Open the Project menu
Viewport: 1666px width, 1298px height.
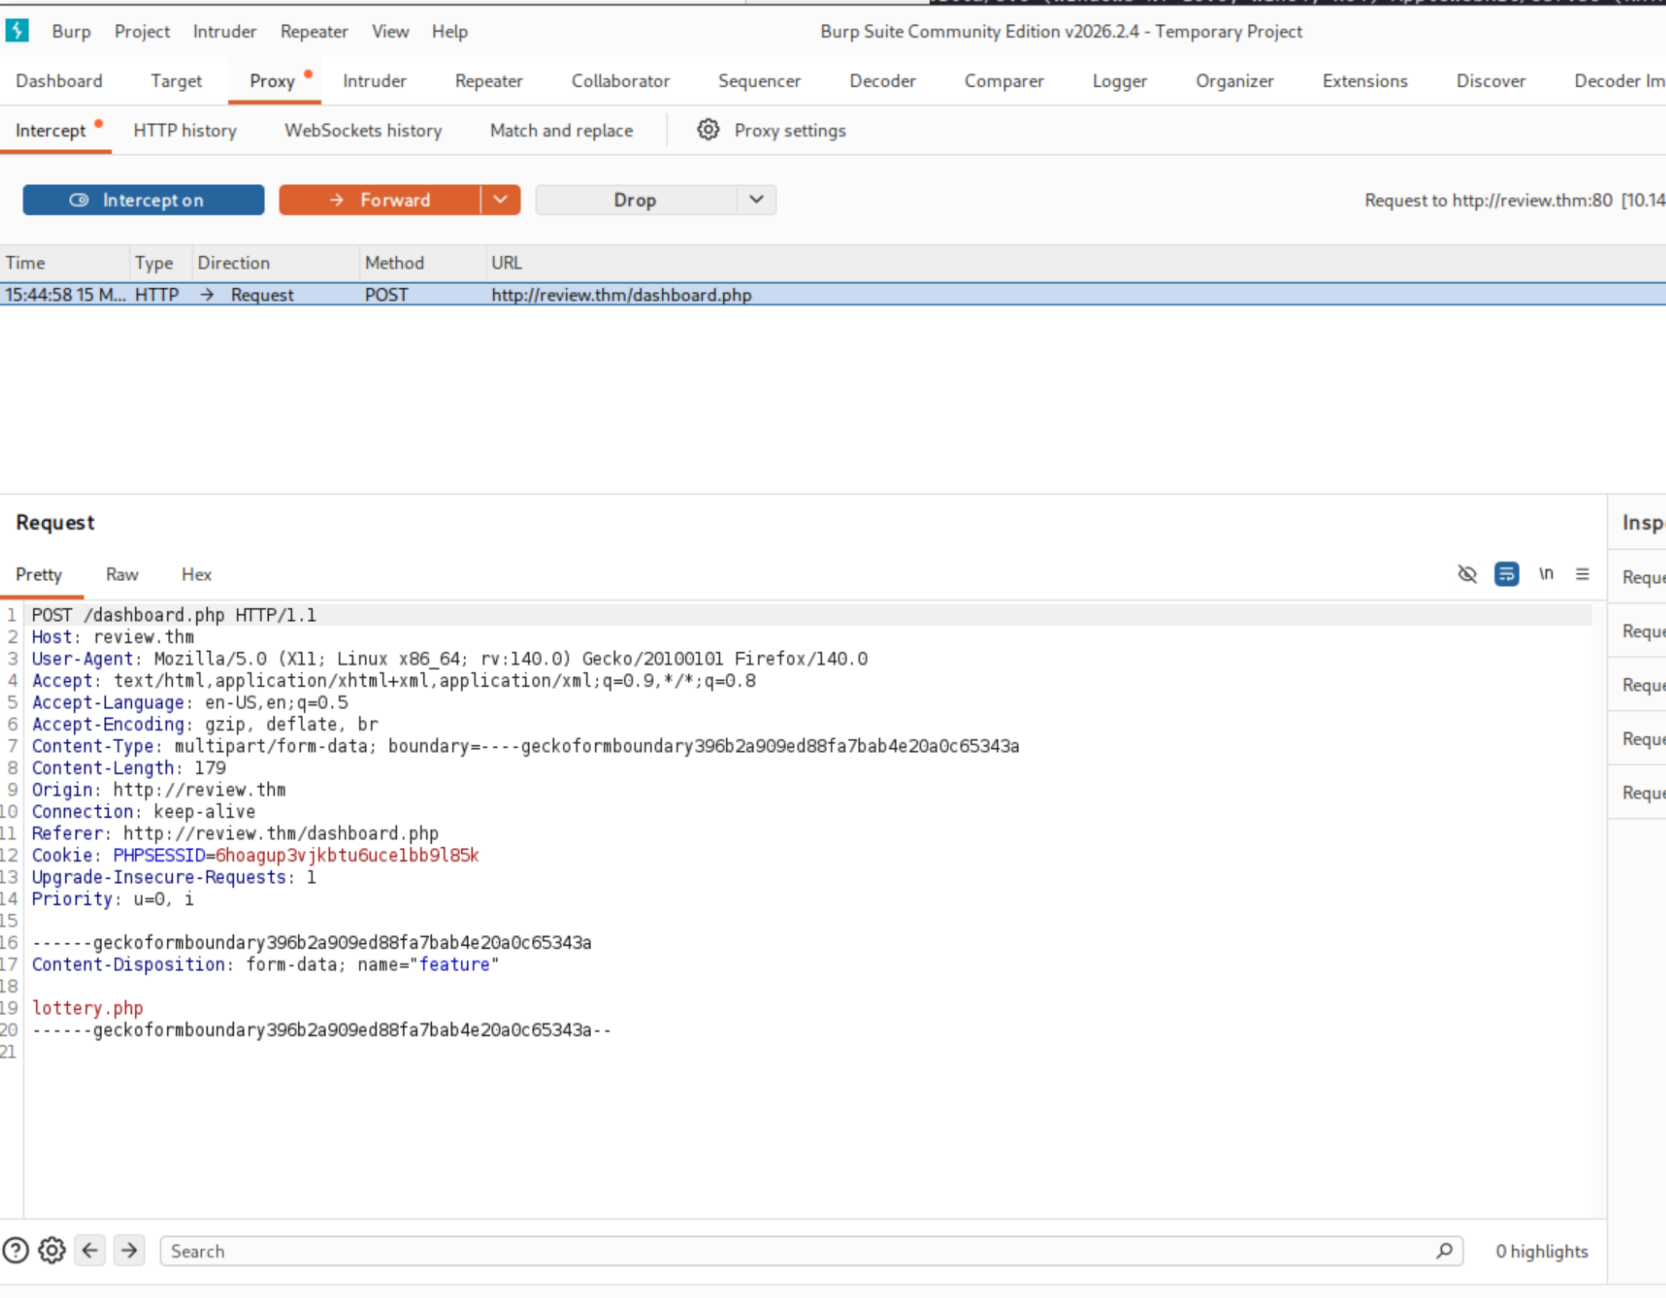point(142,31)
